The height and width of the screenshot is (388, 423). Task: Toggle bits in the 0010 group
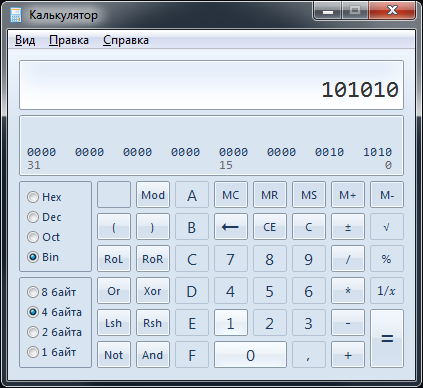pos(329,152)
